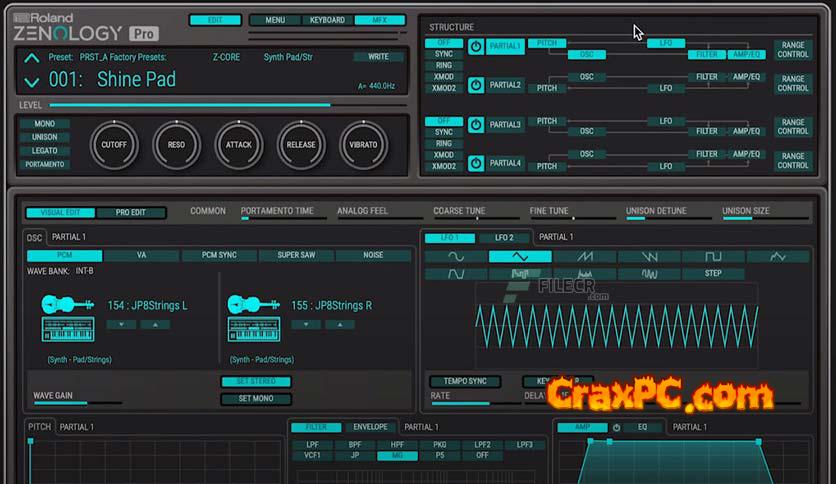The width and height of the screenshot is (836, 484).
Task: Select SYNC structure for Partial 1-2
Action: tap(444, 54)
